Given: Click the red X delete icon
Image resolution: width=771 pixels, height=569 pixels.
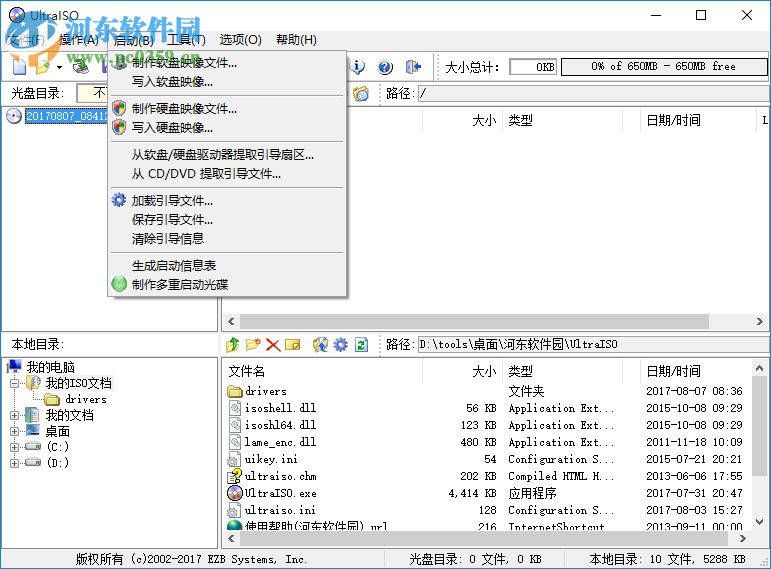Looking at the screenshot, I should [273, 345].
